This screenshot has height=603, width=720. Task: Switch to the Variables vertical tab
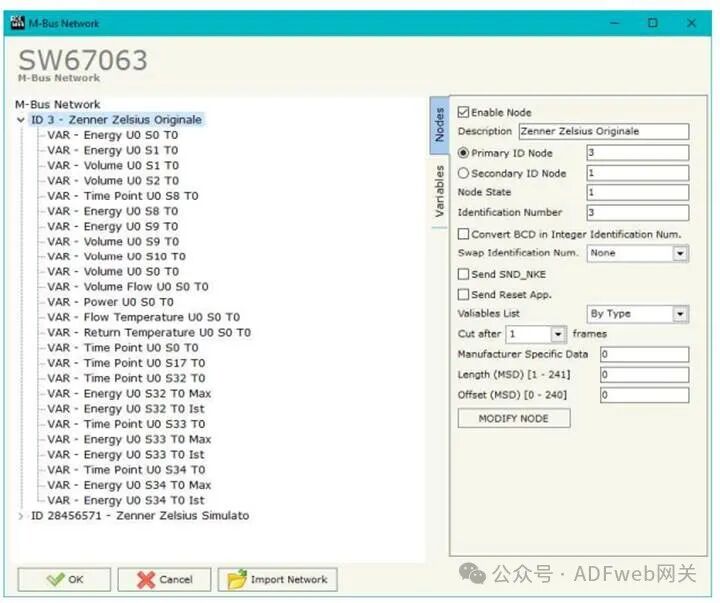click(x=438, y=192)
